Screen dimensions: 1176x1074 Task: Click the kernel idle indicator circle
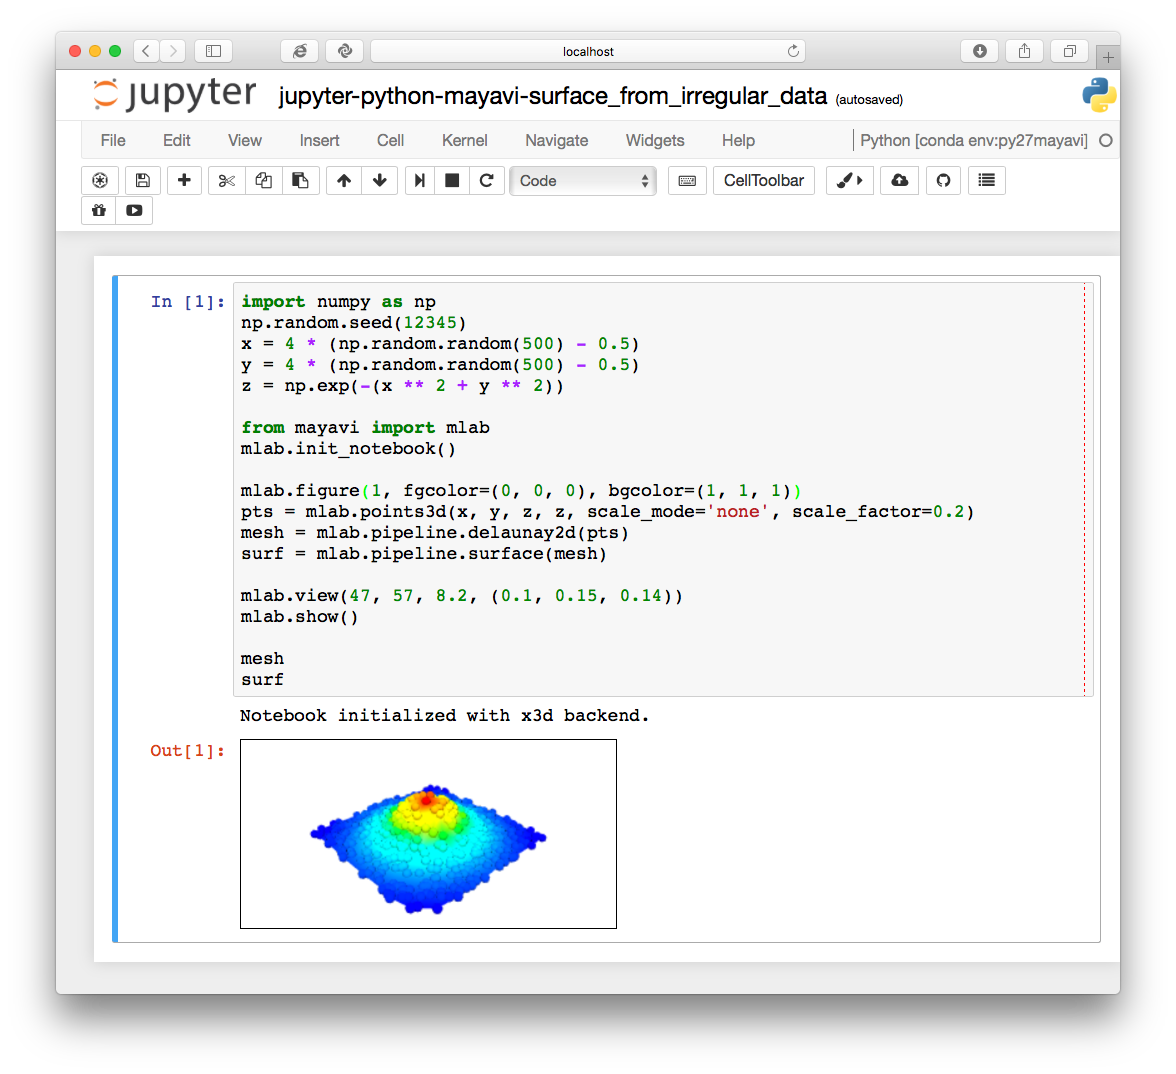coord(1106,140)
